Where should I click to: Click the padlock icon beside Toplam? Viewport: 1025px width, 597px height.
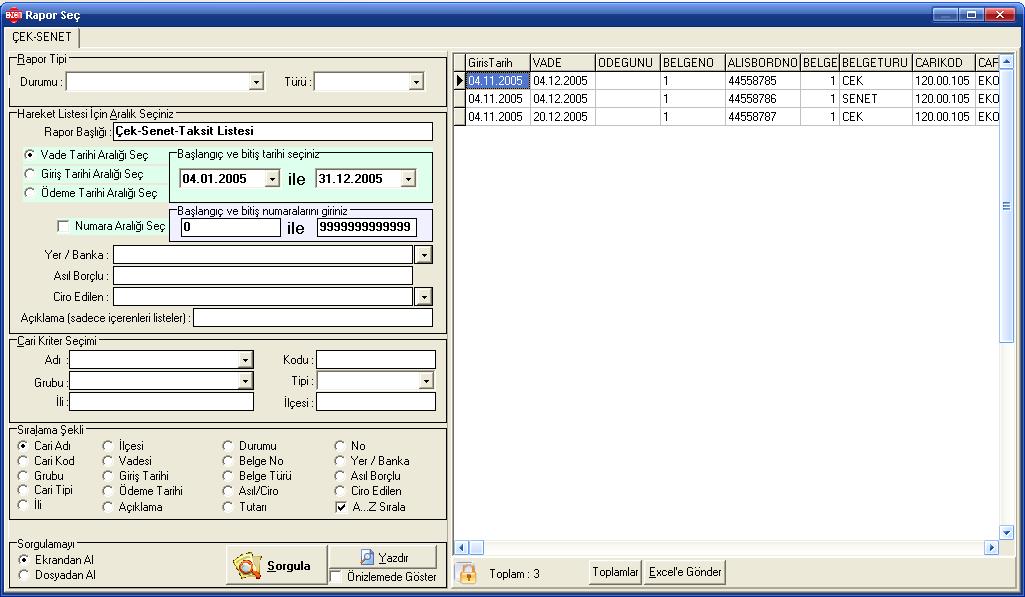467,573
